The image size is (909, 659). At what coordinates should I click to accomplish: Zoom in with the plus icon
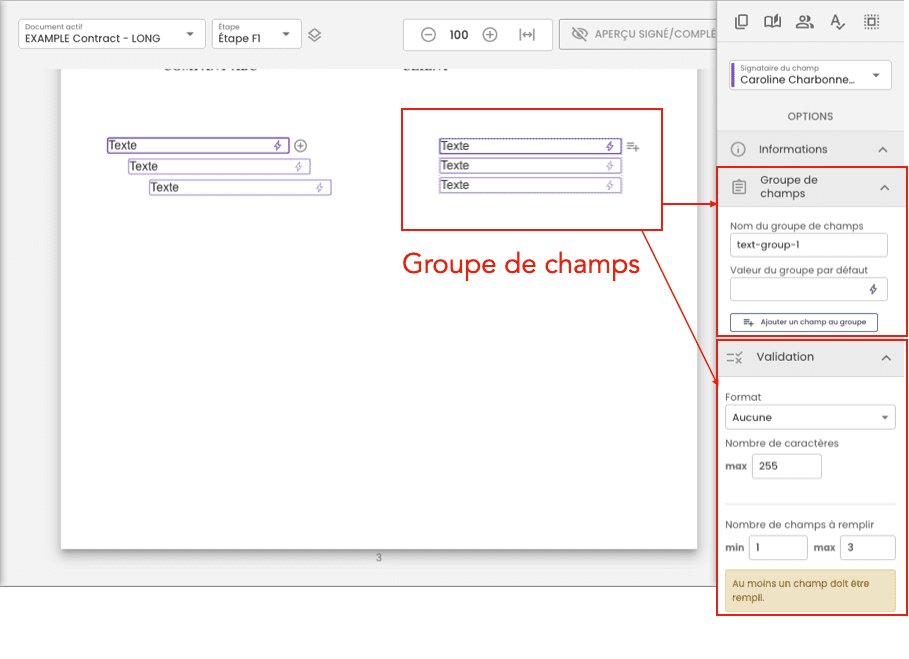point(490,35)
